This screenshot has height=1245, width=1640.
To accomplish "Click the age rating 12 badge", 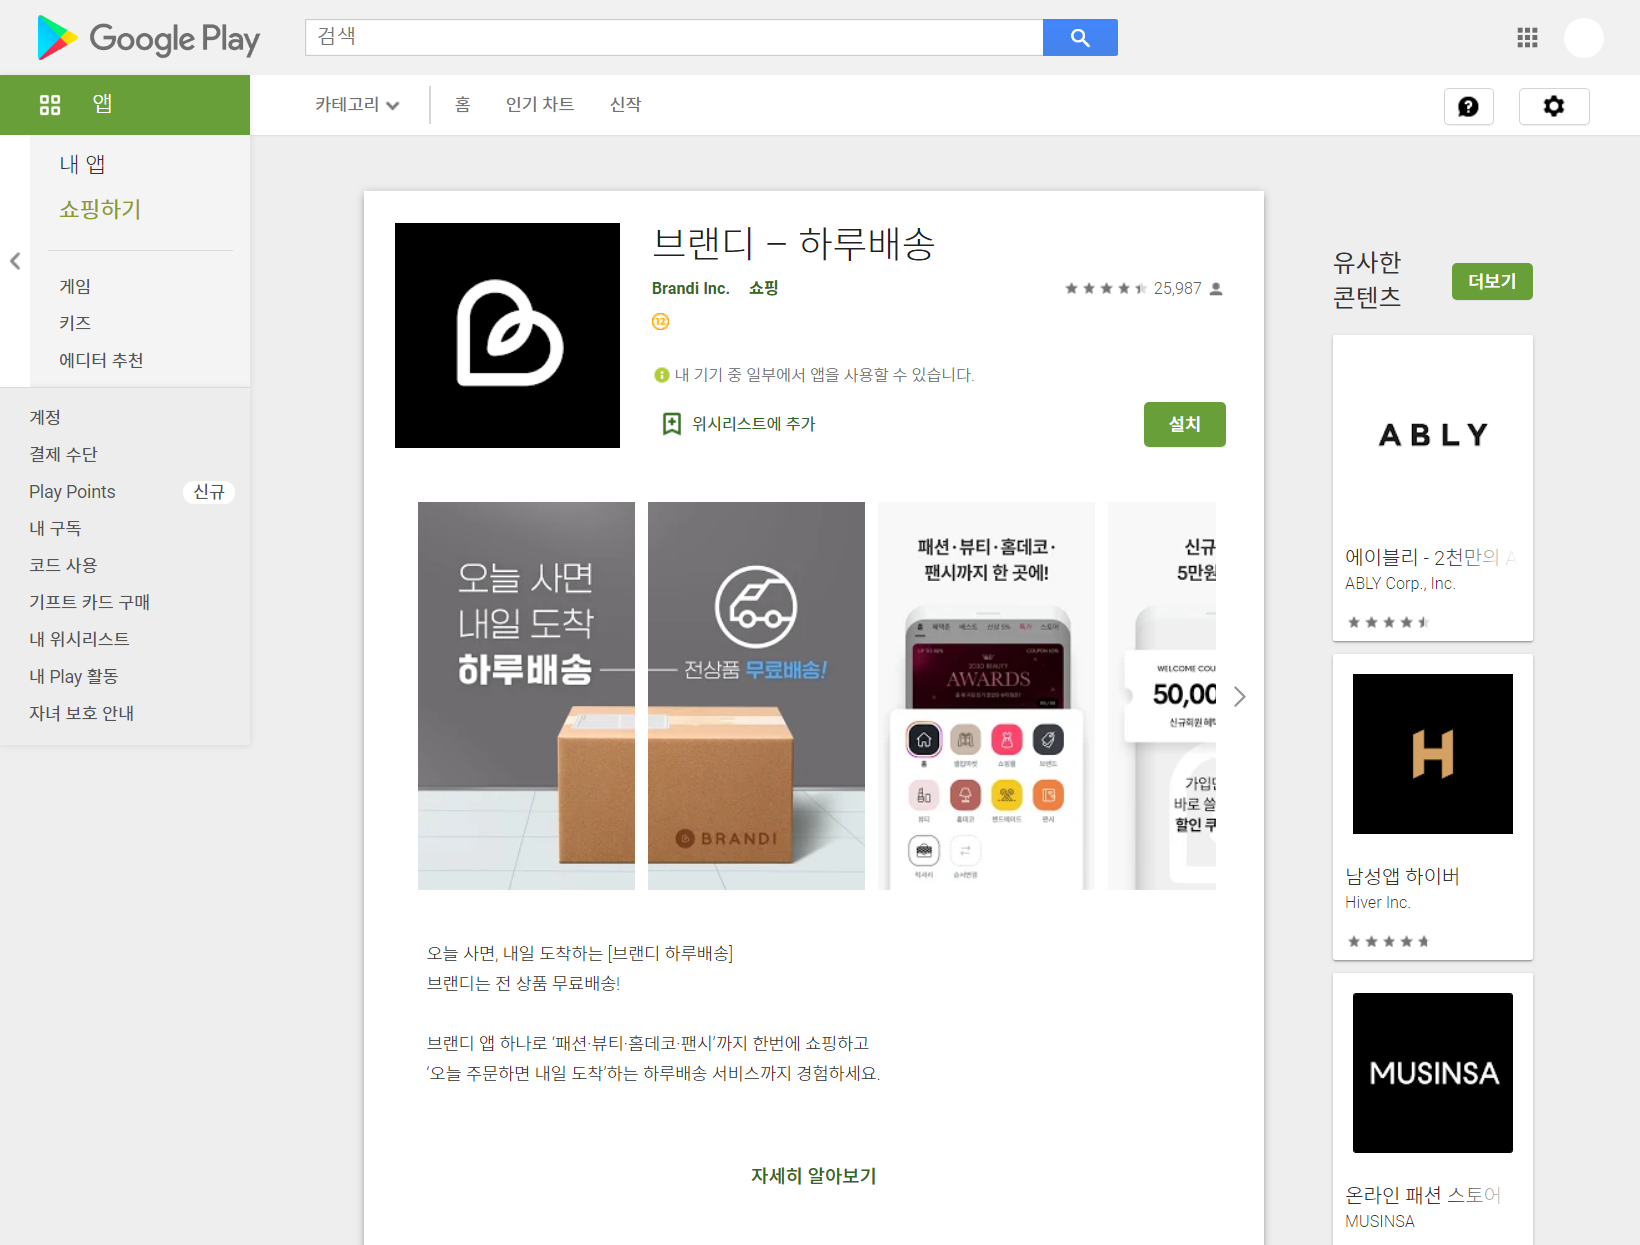I will [660, 321].
